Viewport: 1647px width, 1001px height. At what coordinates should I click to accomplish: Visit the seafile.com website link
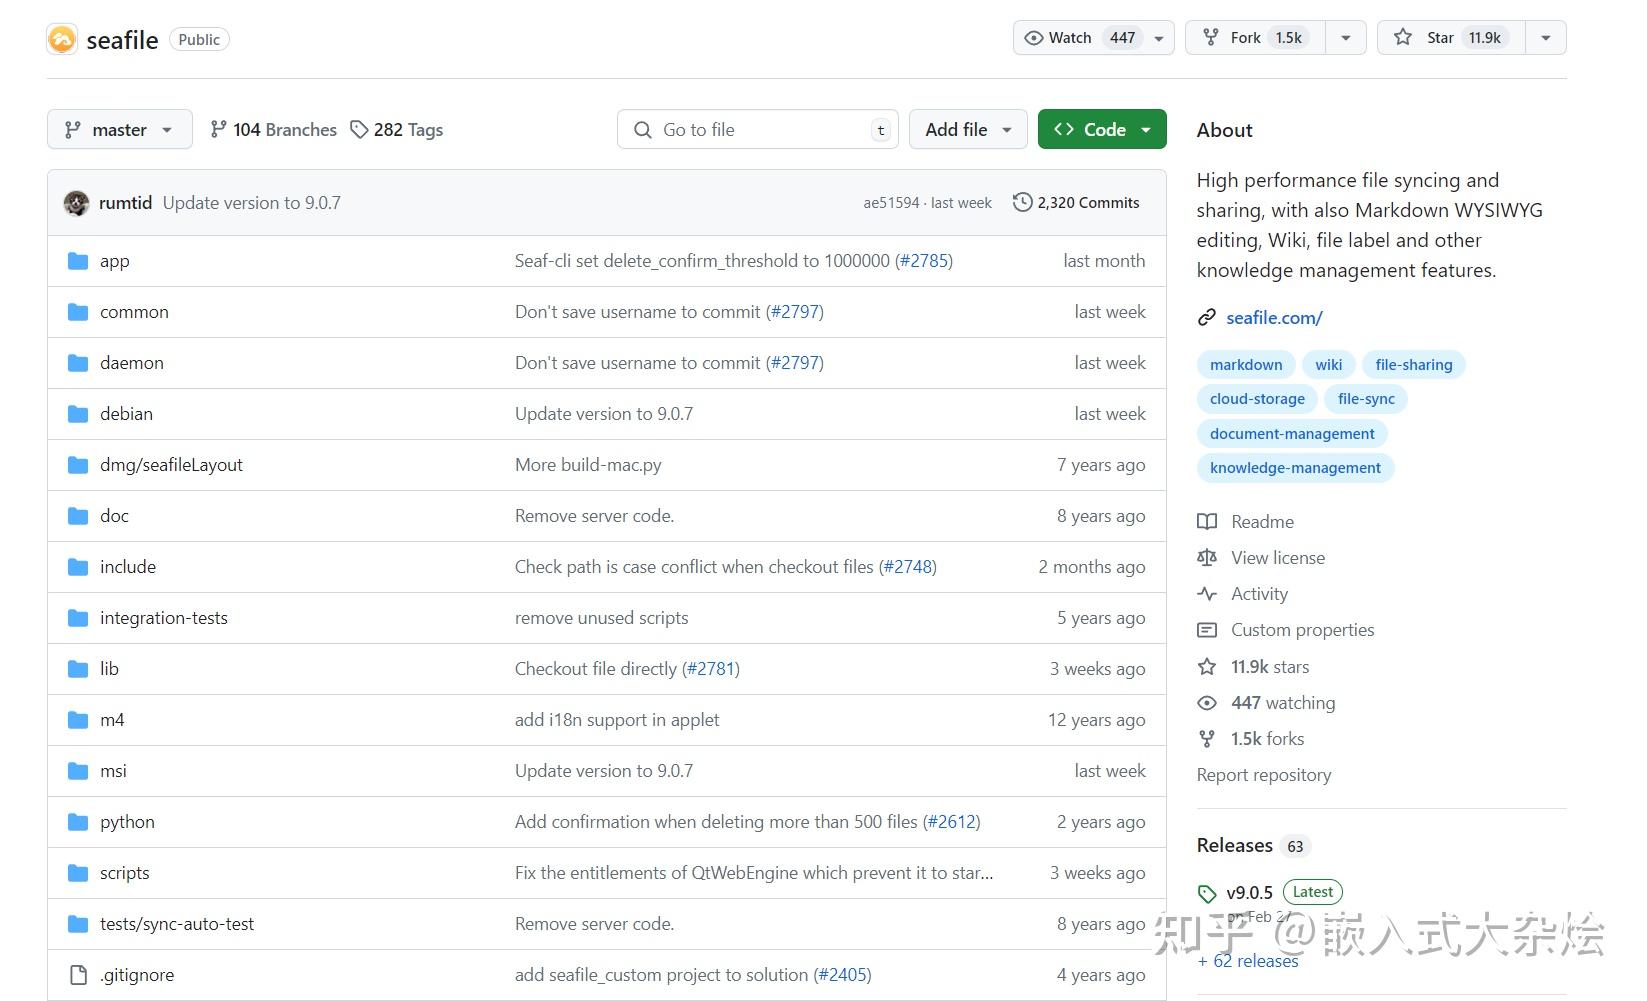pos(1274,318)
